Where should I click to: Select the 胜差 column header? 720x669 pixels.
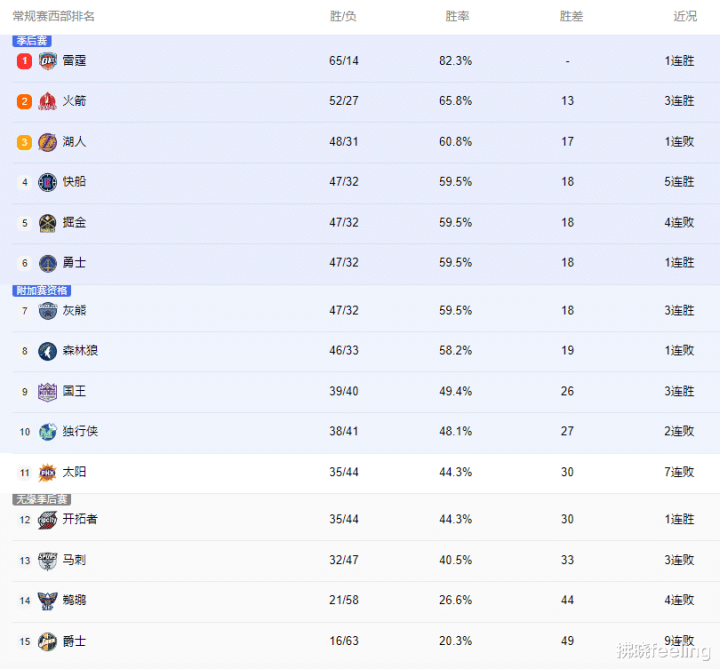tap(571, 17)
